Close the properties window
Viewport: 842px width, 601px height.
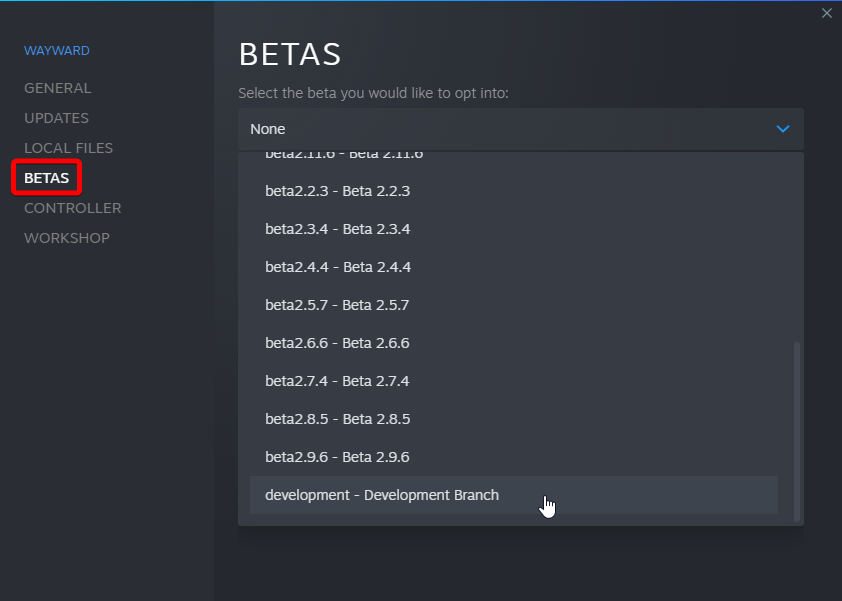click(826, 13)
